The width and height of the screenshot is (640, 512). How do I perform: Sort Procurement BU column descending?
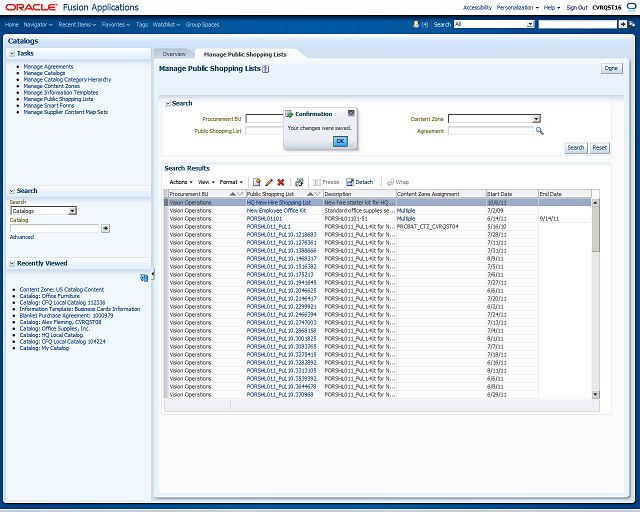(240, 194)
